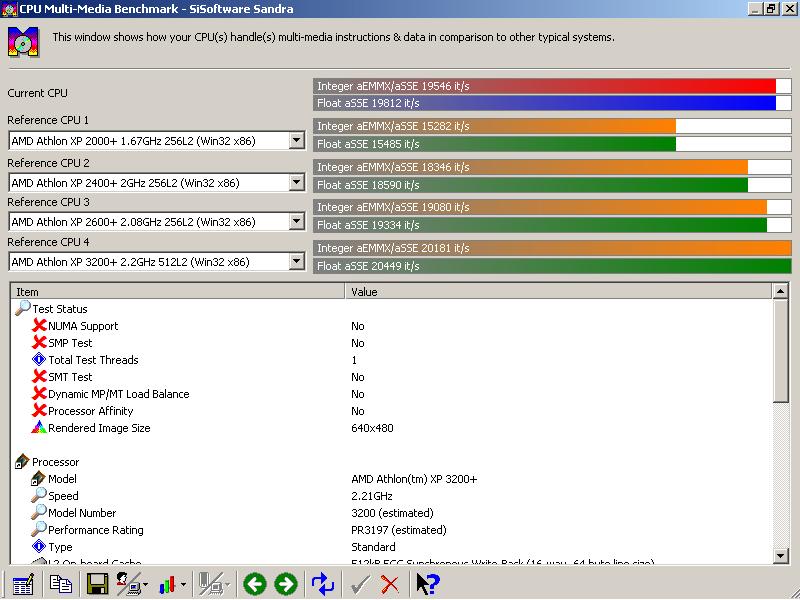This screenshot has width=800, height=600.
Task: Click the red X cancel icon
Action: coord(390,584)
